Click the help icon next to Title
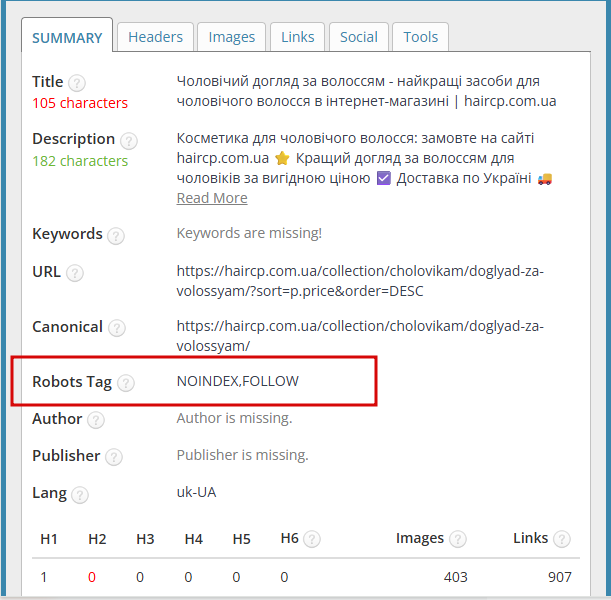The width and height of the screenshot is (611, 600). click(x=77, y=83)
